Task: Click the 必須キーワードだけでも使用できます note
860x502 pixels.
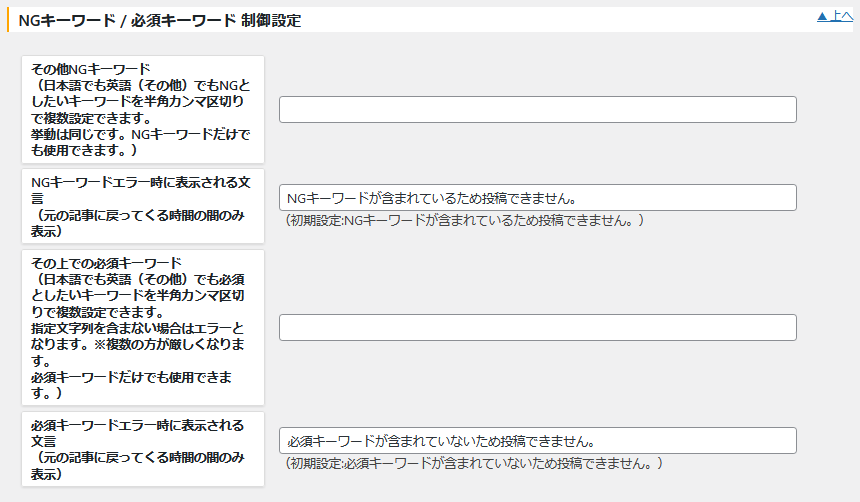Action: click(x=132, y=377)
